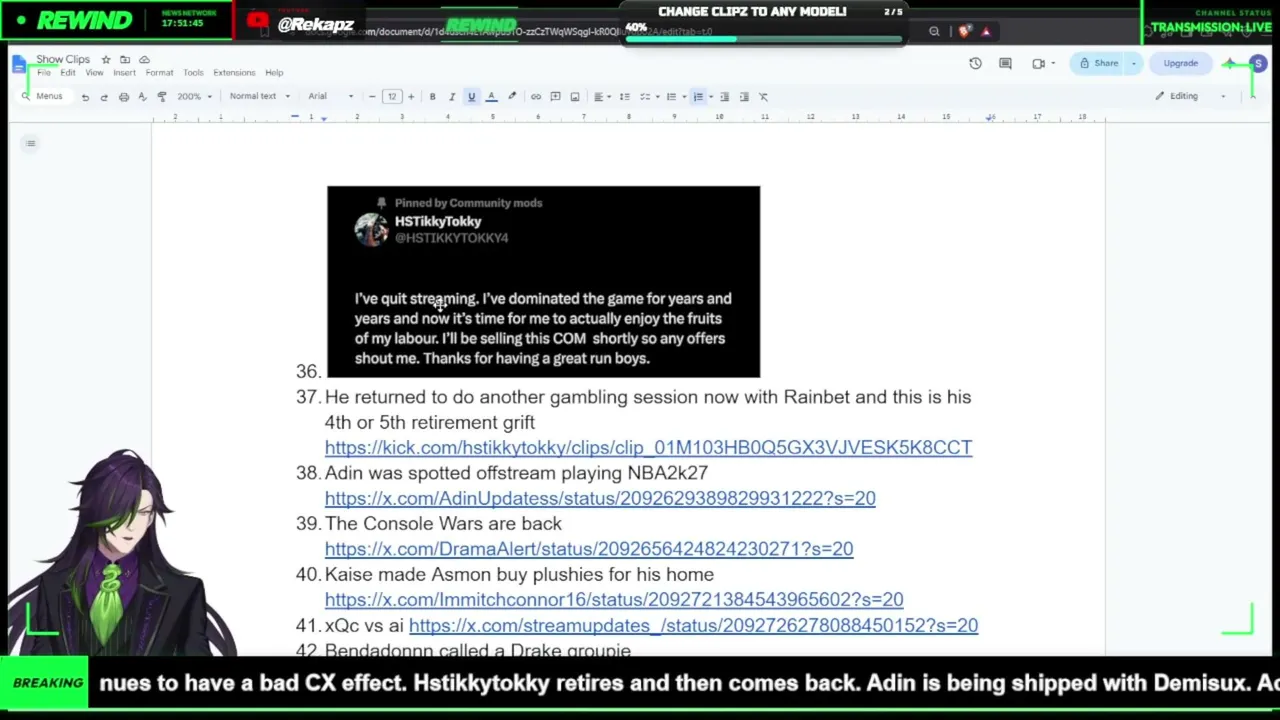Image resolution: width=1280 pixels, height=720 pixels.
Task: Insert an image from the toolbar
Action: (x=575, y=97)
